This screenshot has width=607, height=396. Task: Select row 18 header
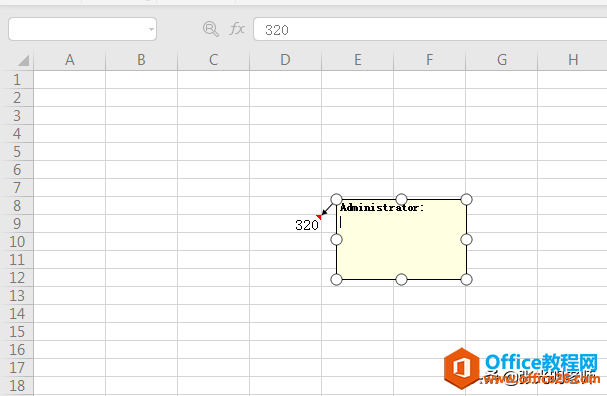pyautogui.click(x=17, y=386)
